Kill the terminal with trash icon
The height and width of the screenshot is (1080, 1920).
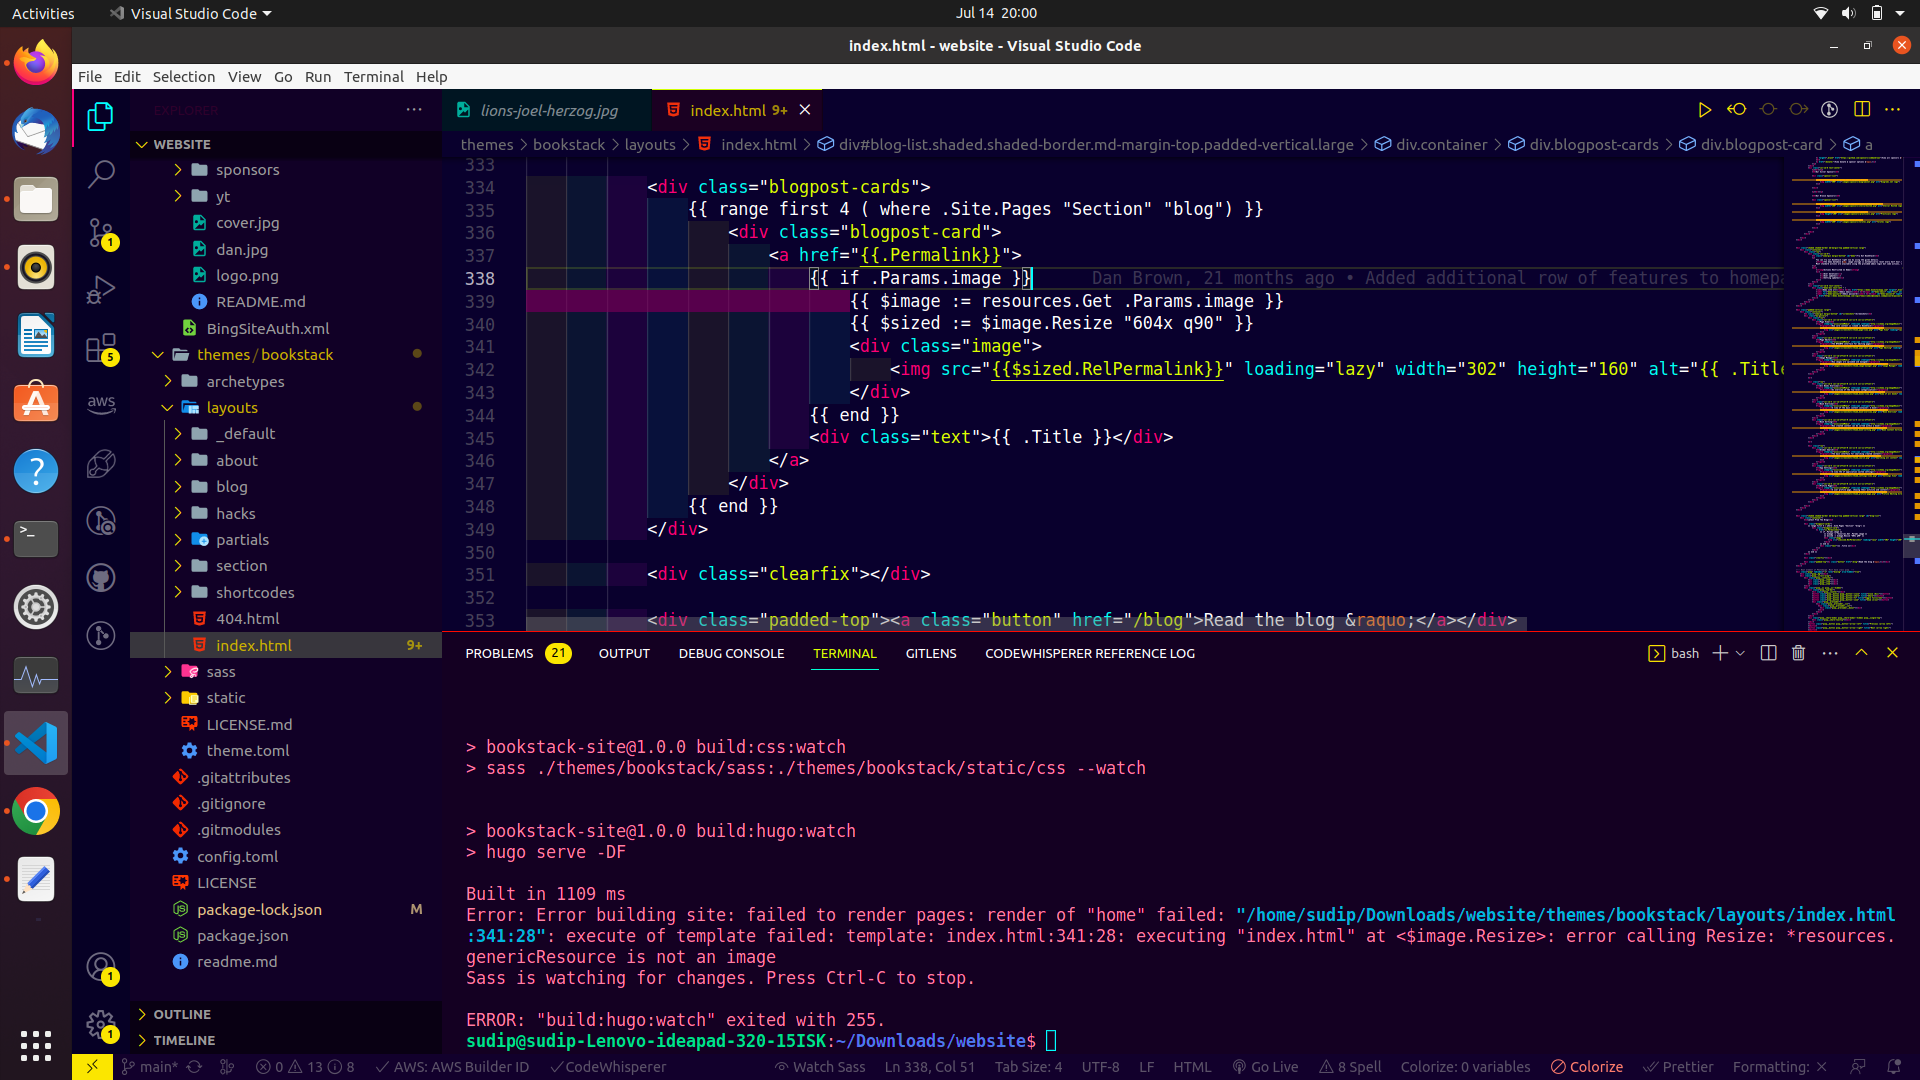point(1798,653)
